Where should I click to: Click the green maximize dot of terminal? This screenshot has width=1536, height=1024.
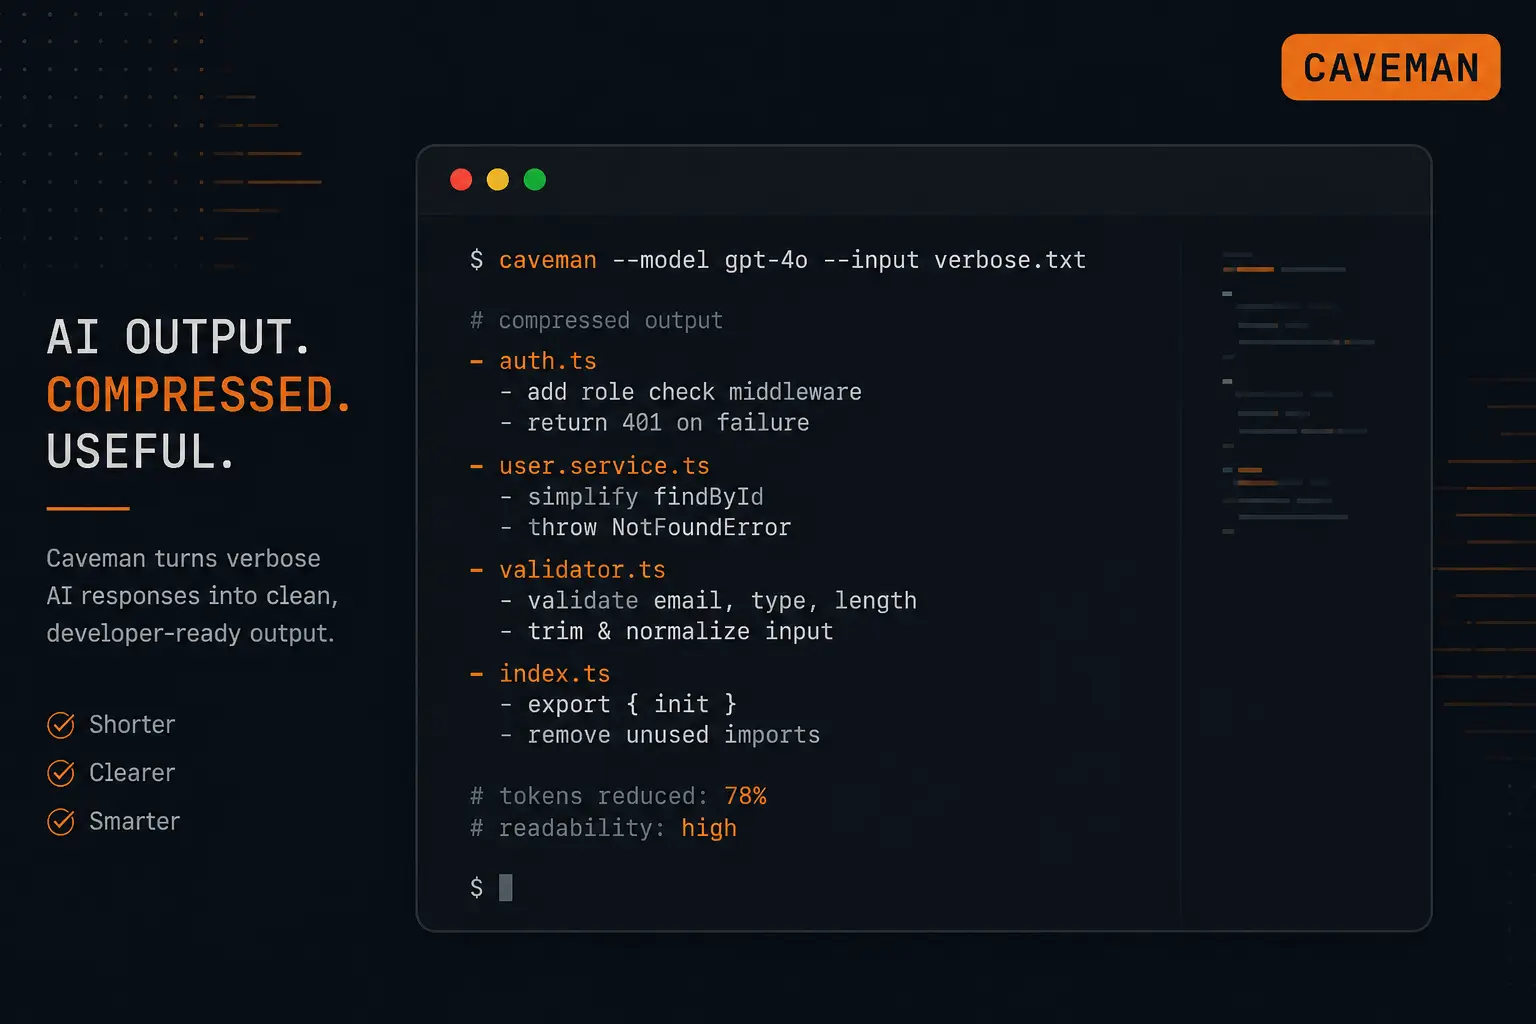click(535, 179)
